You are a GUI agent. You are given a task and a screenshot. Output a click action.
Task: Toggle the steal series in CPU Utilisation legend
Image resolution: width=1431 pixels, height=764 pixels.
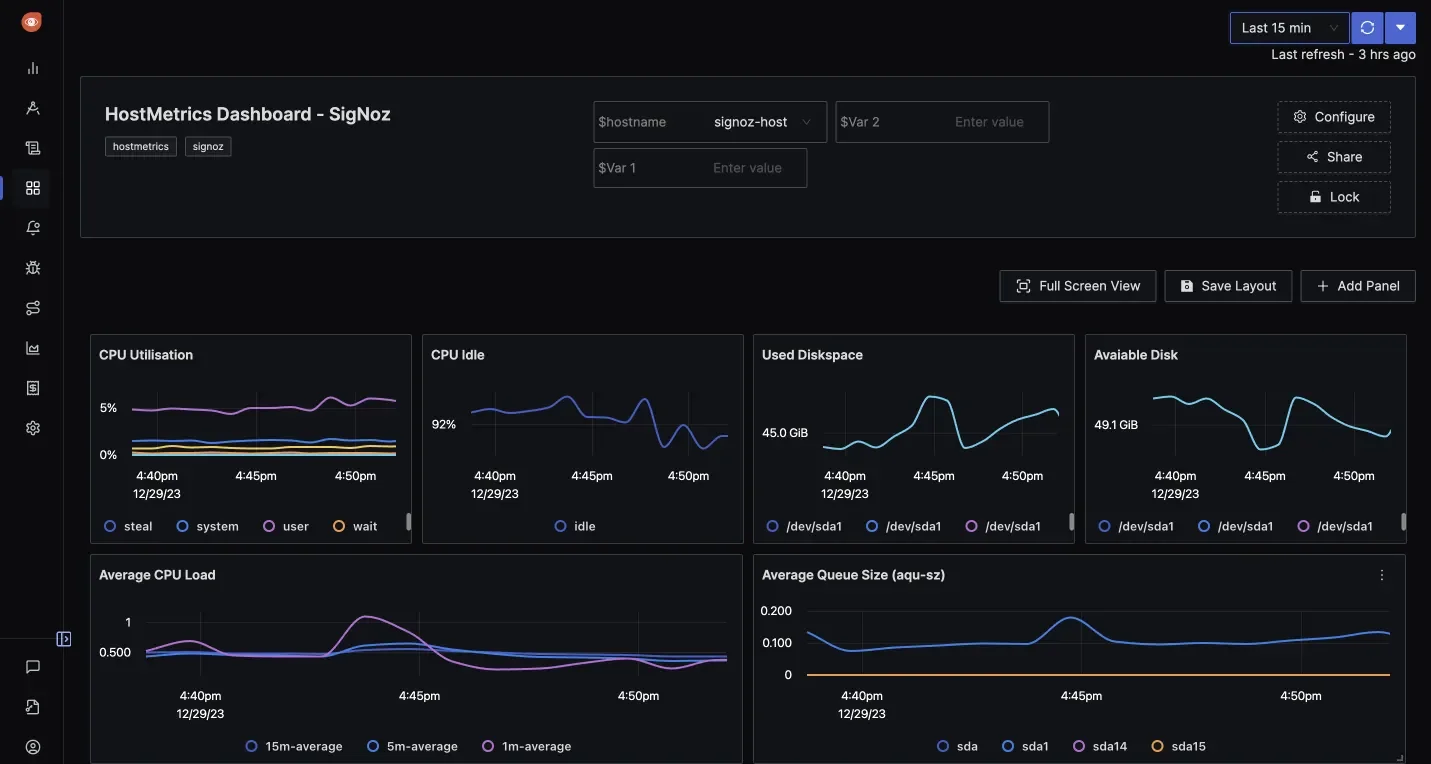tap(128, 526)
